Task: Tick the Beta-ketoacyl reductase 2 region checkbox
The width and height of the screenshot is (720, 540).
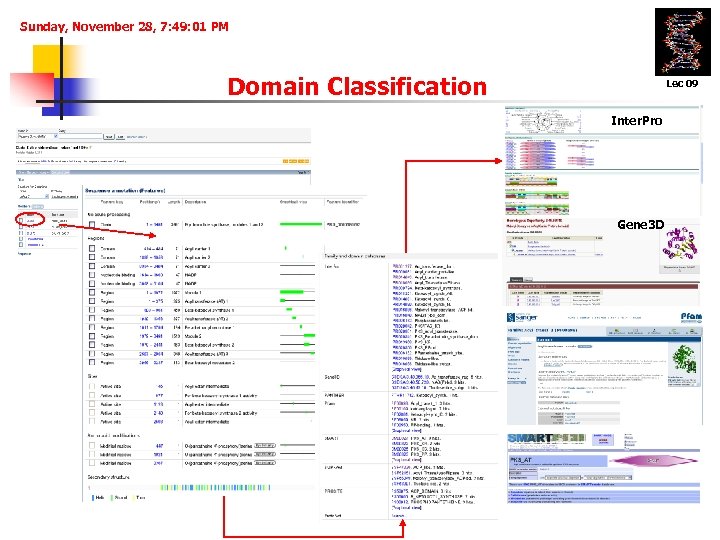Action: [92, 362]
